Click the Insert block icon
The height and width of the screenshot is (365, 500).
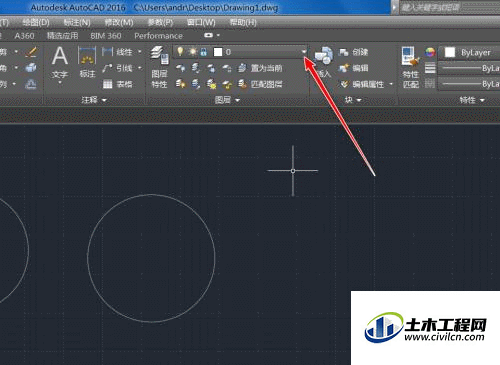(x=323, y=56)
